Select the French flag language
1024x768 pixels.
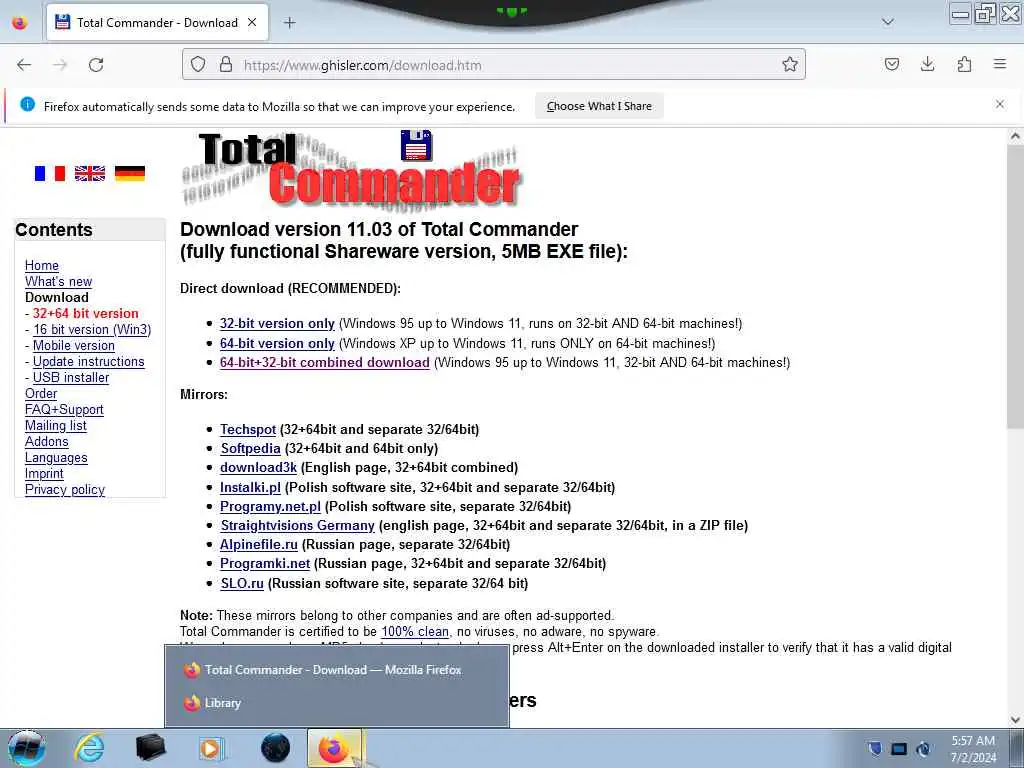click(x=50, y=173)
